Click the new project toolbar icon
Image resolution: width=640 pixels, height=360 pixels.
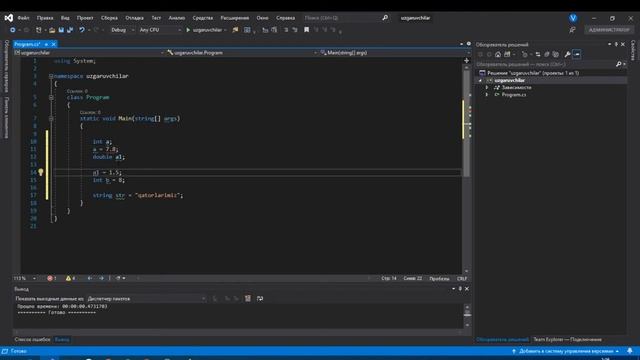(39, 30)
